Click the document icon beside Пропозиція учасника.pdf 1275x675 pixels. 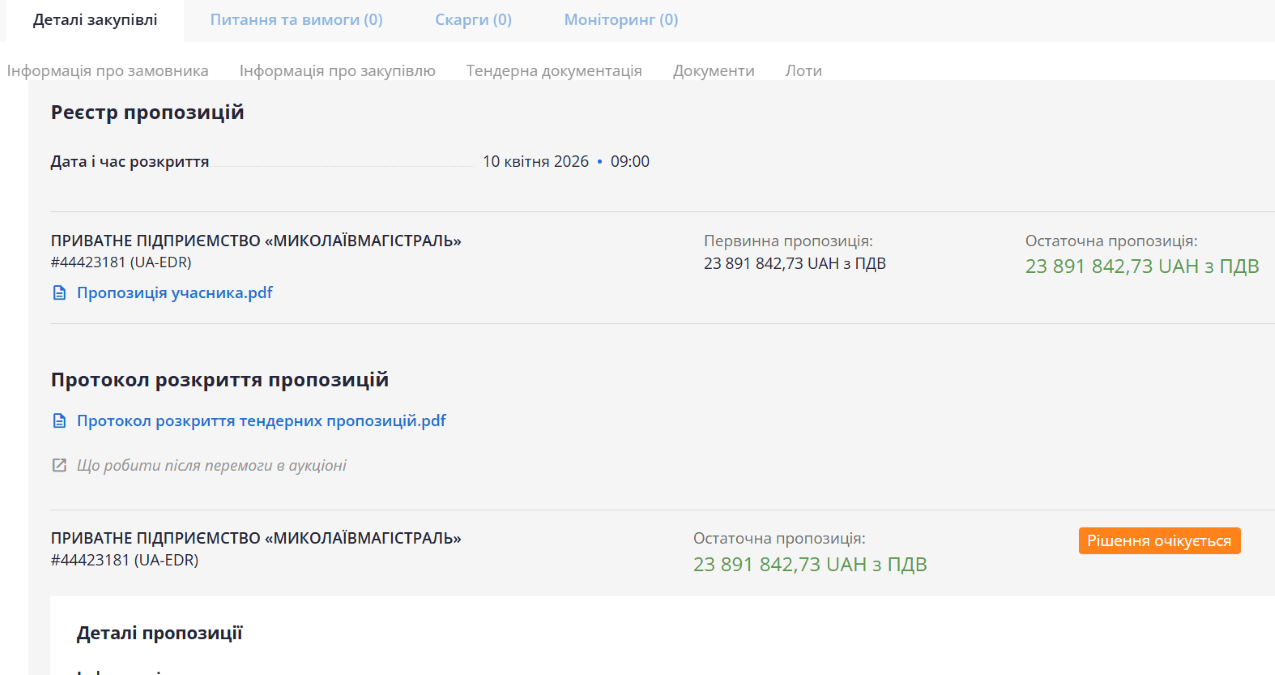click(x=58, y=293)
